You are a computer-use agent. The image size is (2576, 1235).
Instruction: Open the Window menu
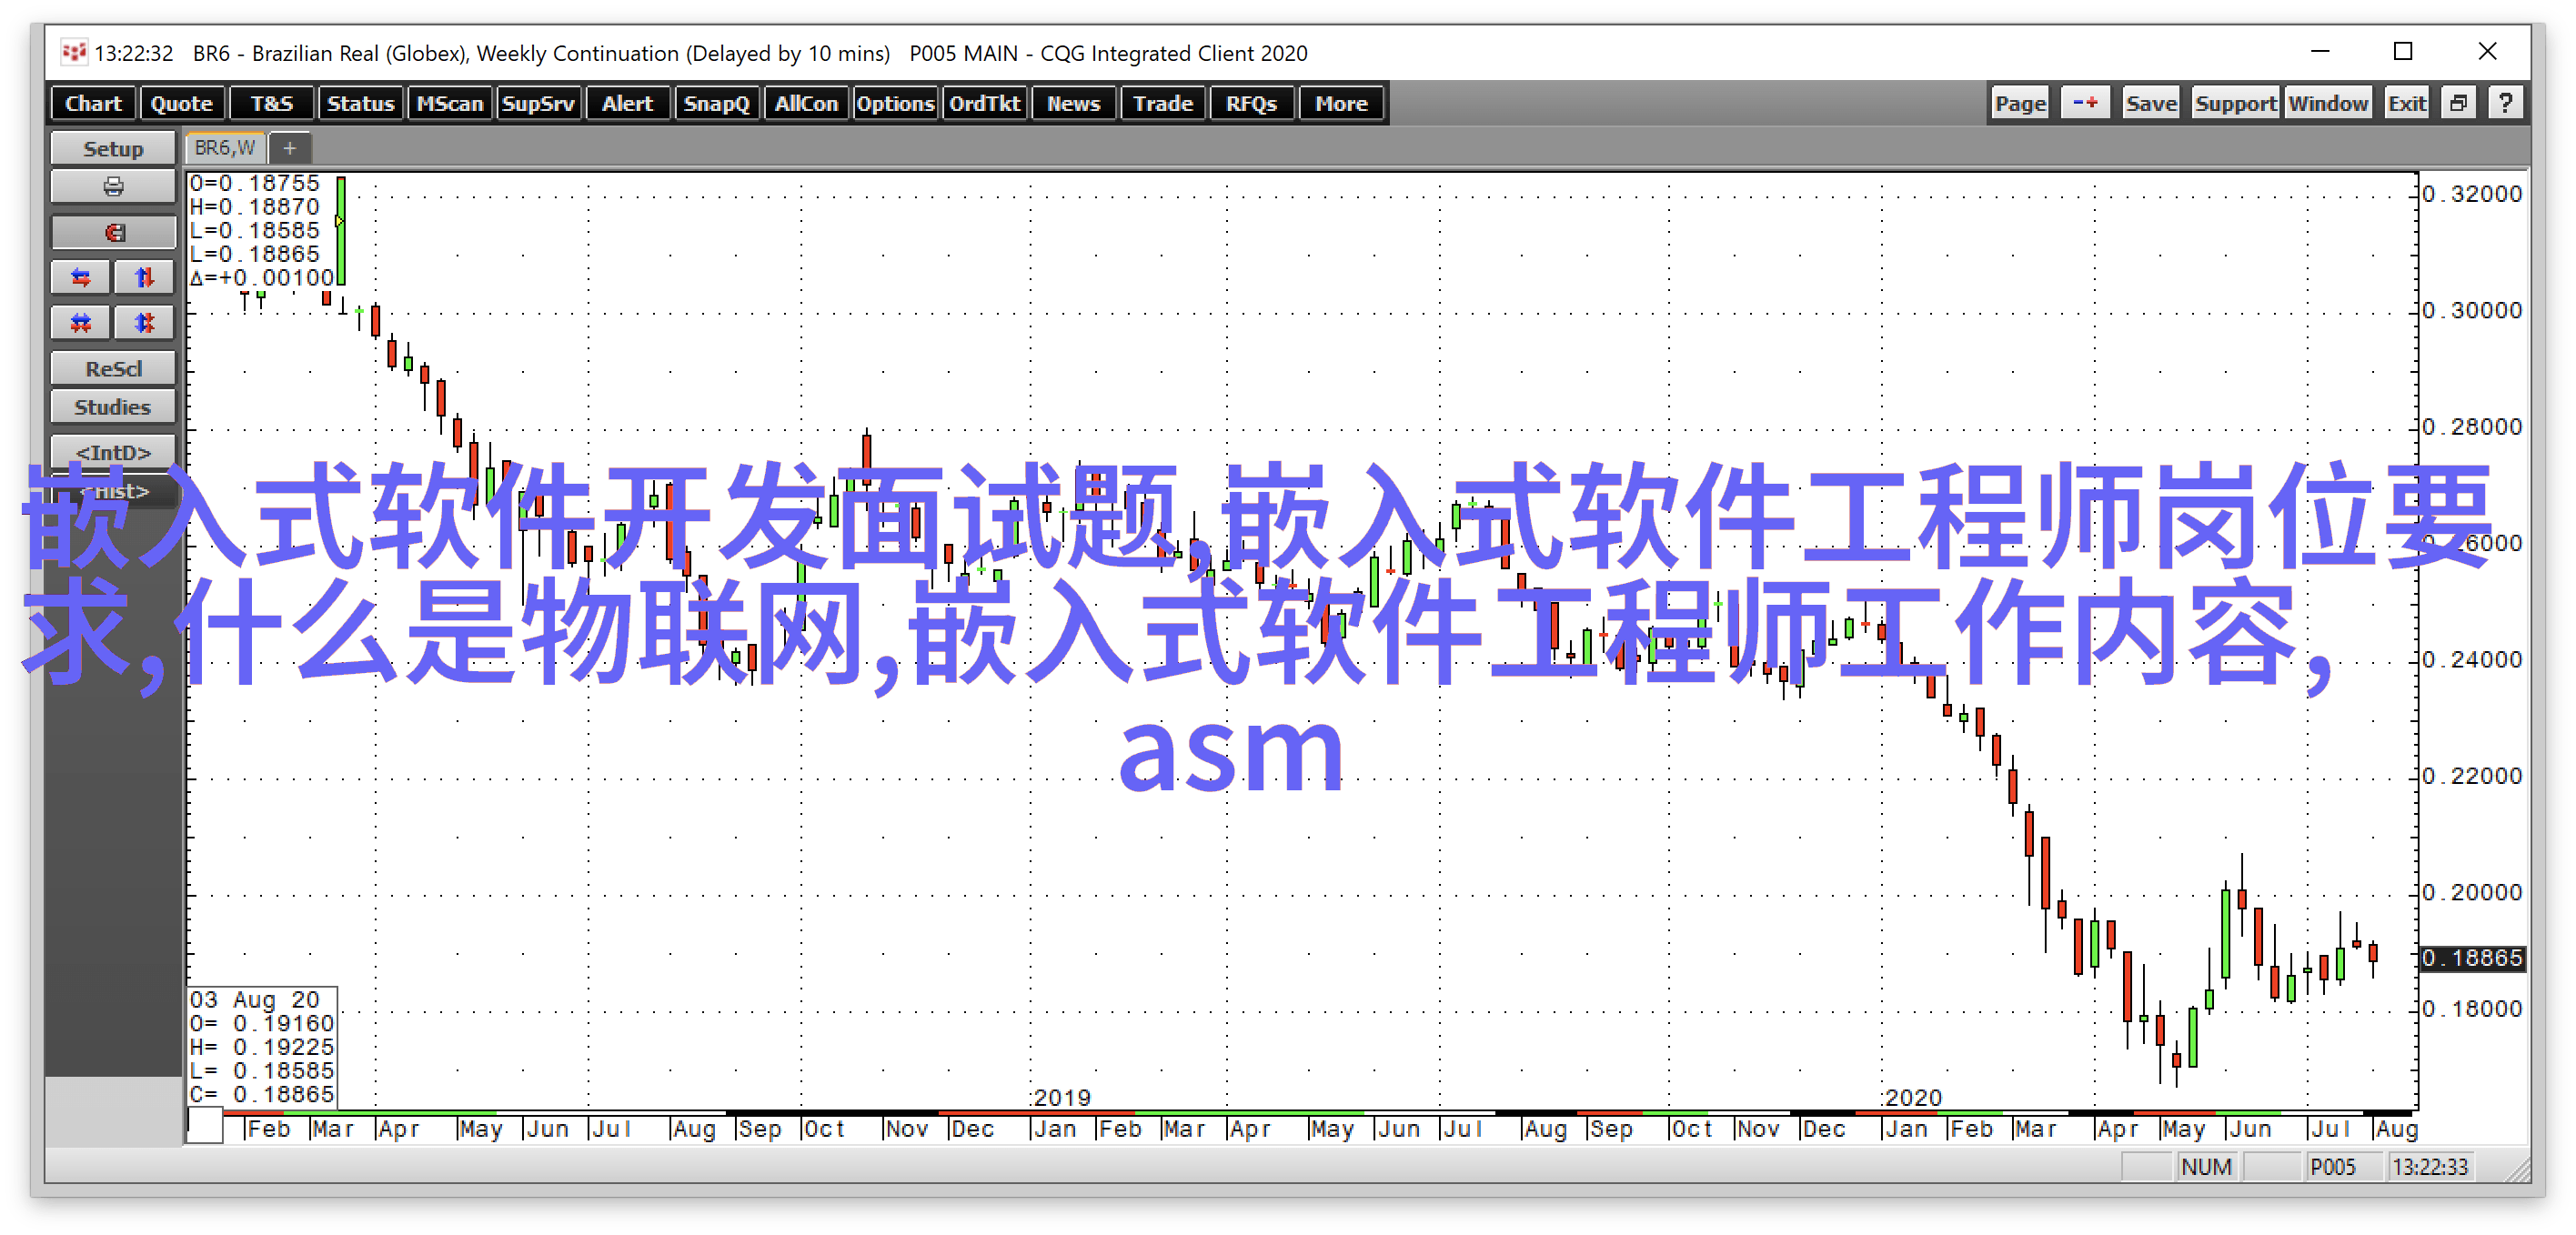2327,103
